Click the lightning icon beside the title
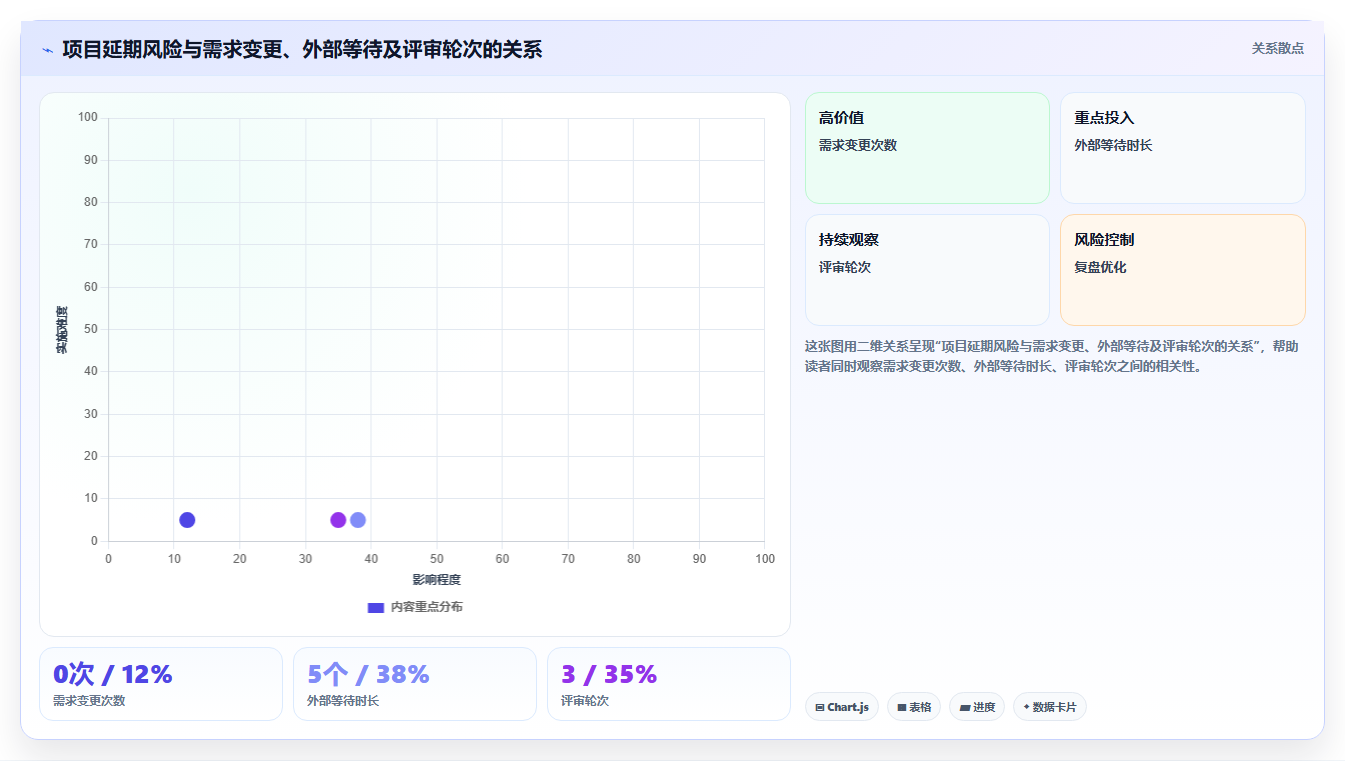 tap(47, 50)
